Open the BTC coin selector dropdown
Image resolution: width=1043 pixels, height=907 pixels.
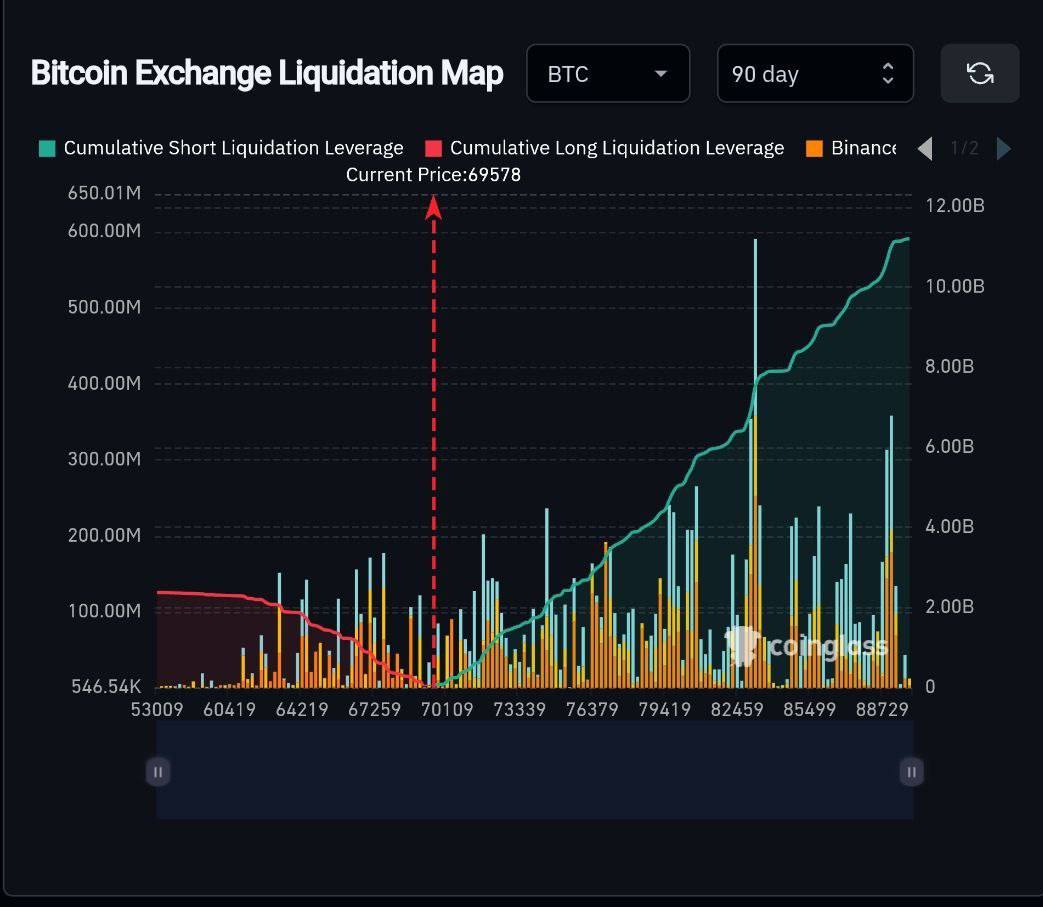point(608,74)
